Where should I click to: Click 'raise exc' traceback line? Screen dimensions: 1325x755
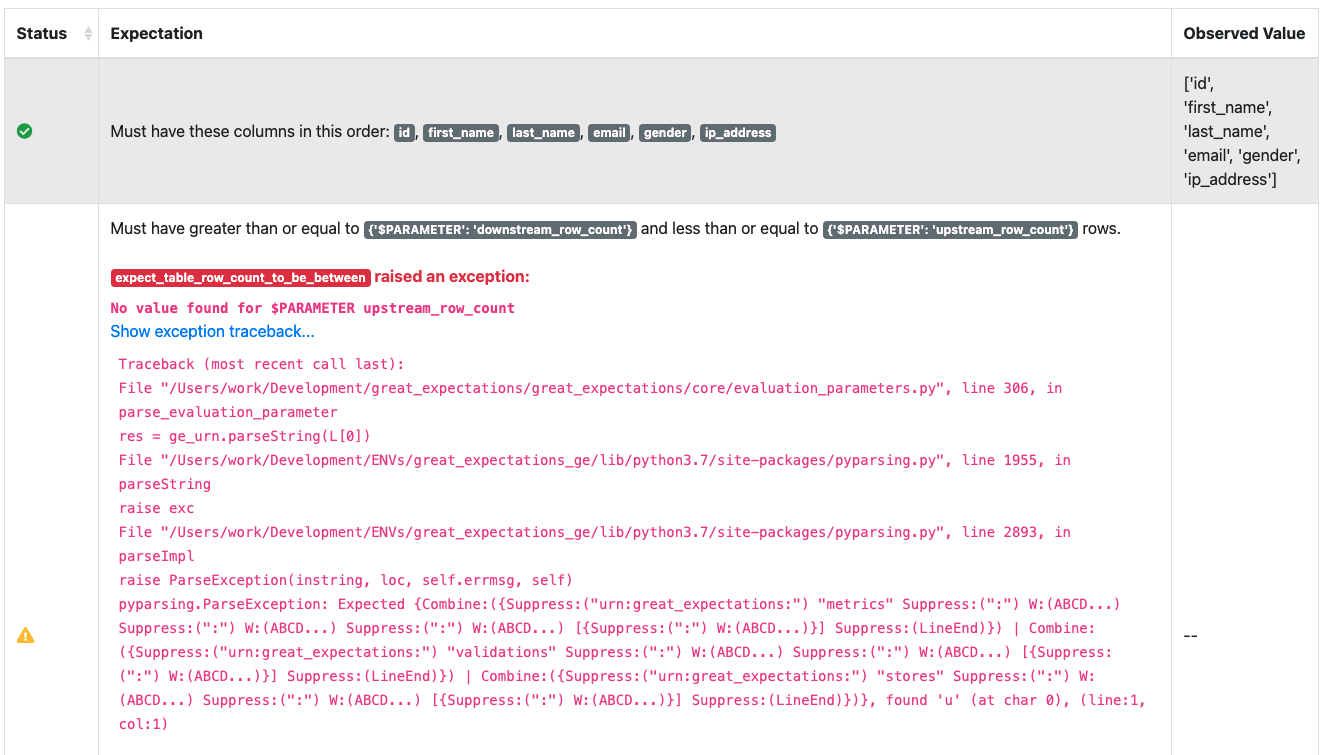156,508
